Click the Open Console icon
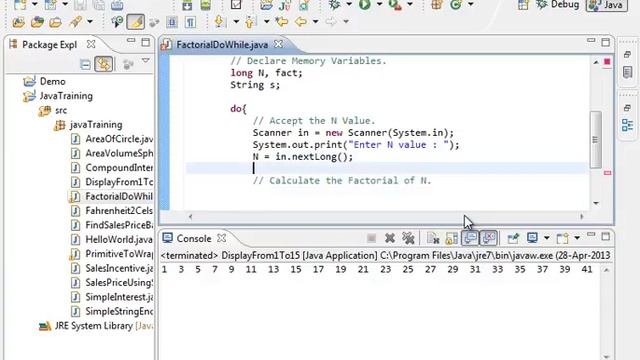640x360 pixels. pyautogui.click(x=562, y=238)
